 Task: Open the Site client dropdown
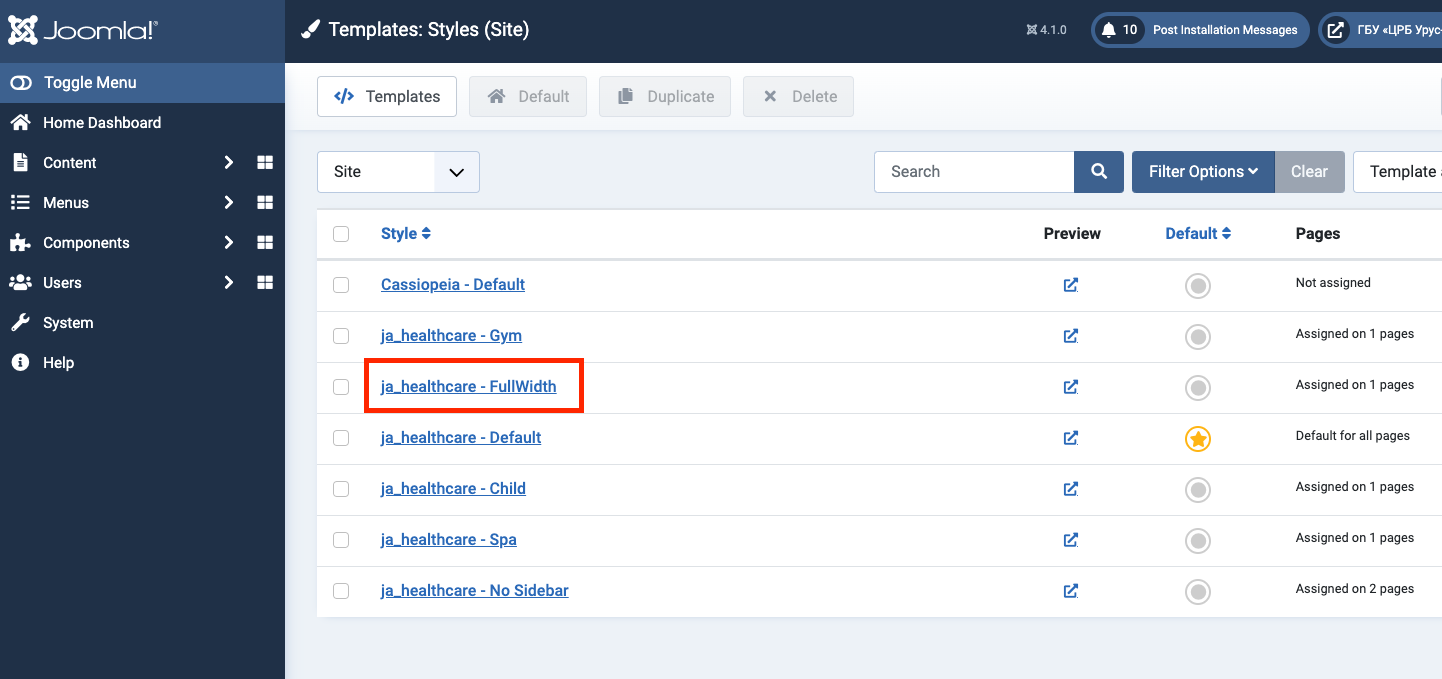[x=398, y=172]
